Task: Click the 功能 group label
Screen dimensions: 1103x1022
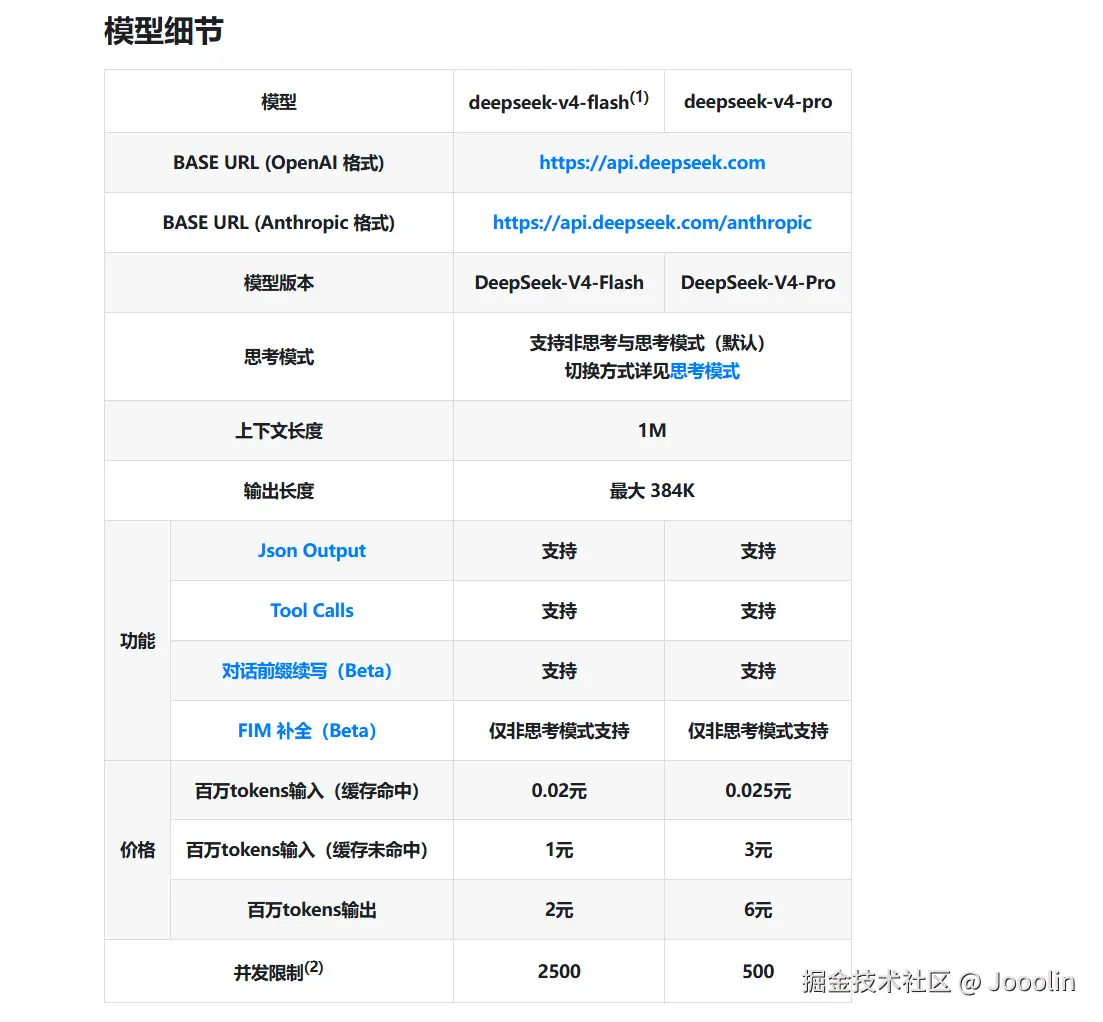Action: (x=138, y=641)
